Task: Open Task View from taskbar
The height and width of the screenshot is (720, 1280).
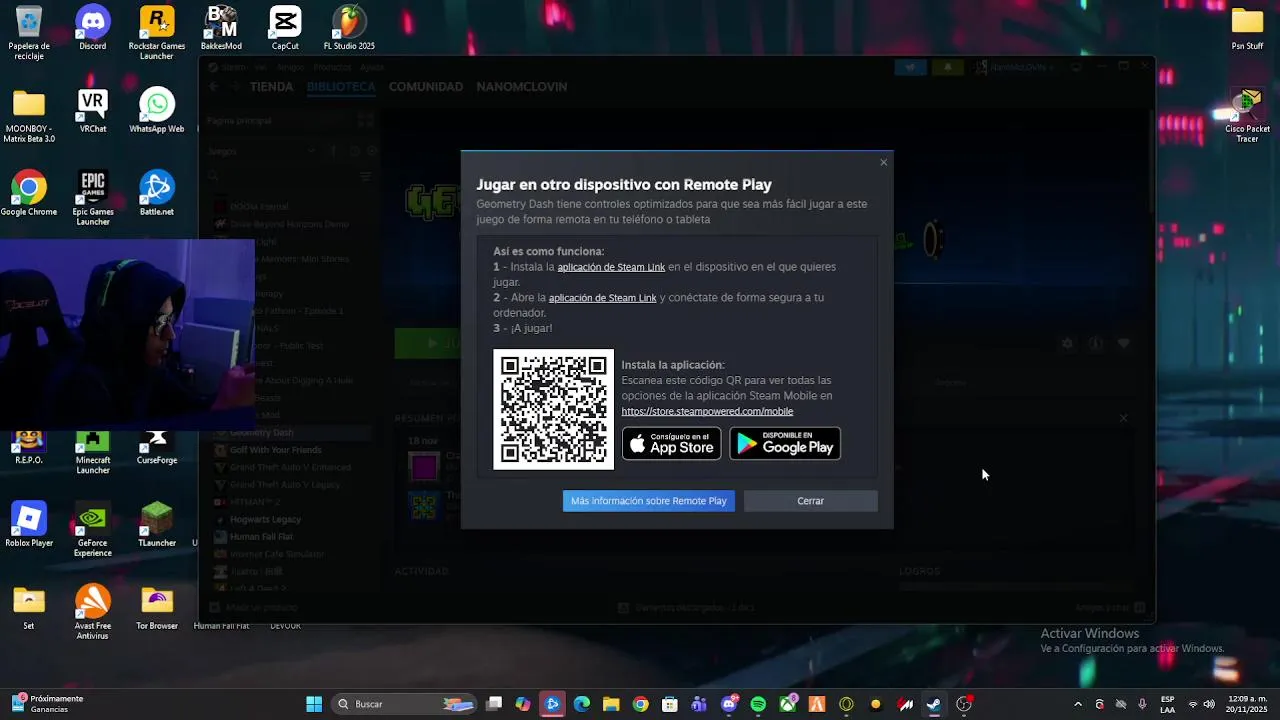Action: click(x=494, y=704)
